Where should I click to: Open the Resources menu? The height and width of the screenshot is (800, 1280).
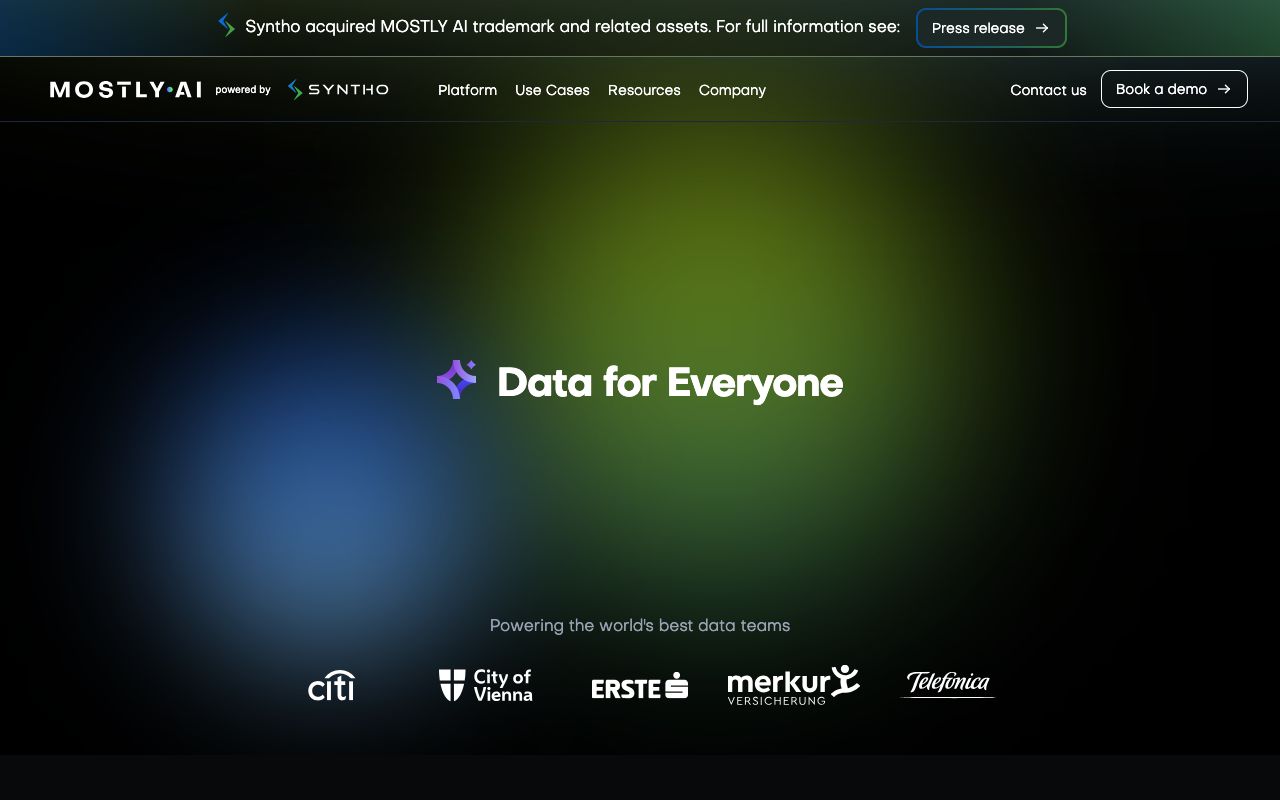644,90
